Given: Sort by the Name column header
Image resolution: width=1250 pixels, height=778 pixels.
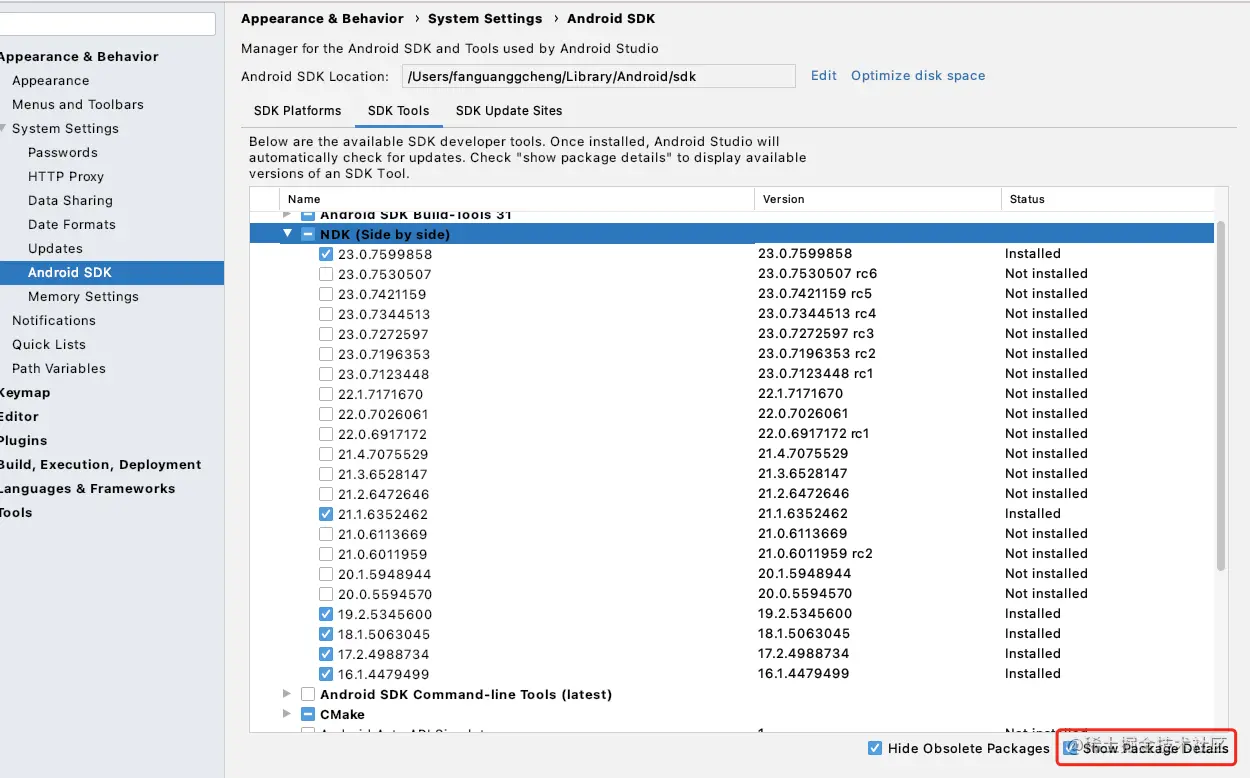Looking at the screenshot, I should point(516,199).
